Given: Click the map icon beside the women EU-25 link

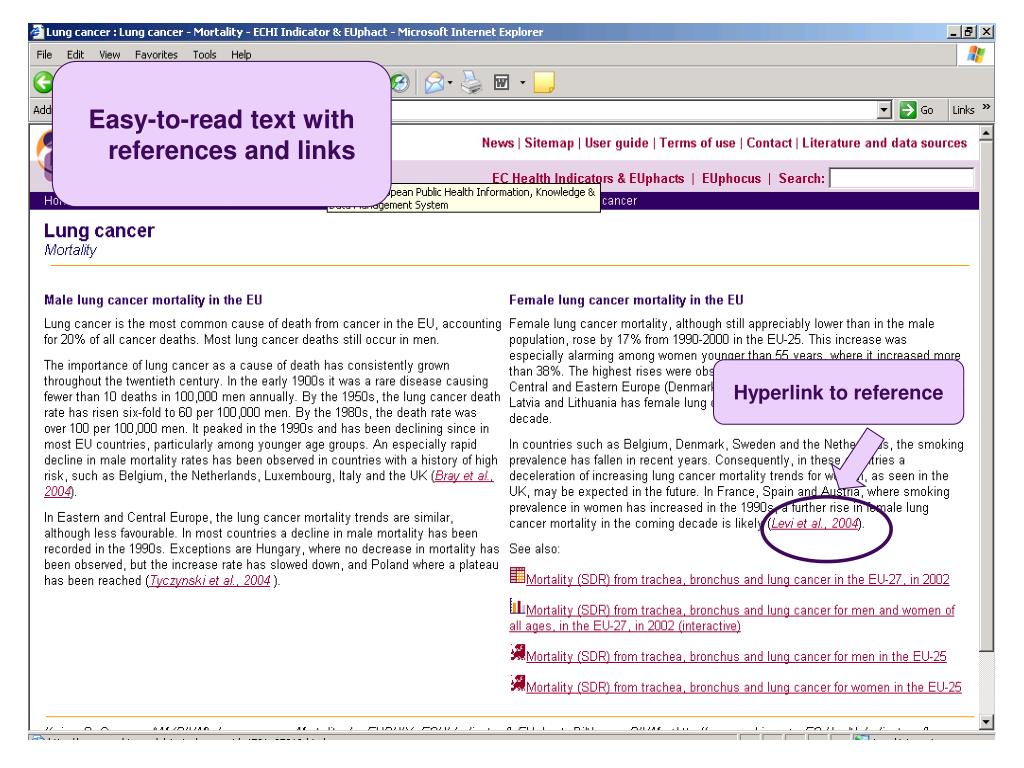Looking at the screenshot, I should pyautogui.click(x=518, y=683).
